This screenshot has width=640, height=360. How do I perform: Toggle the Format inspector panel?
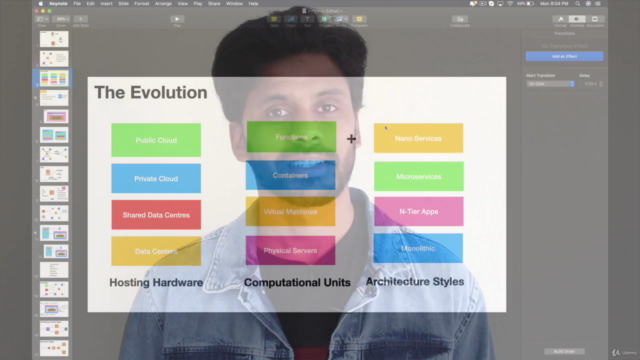(x=560, y=19)
